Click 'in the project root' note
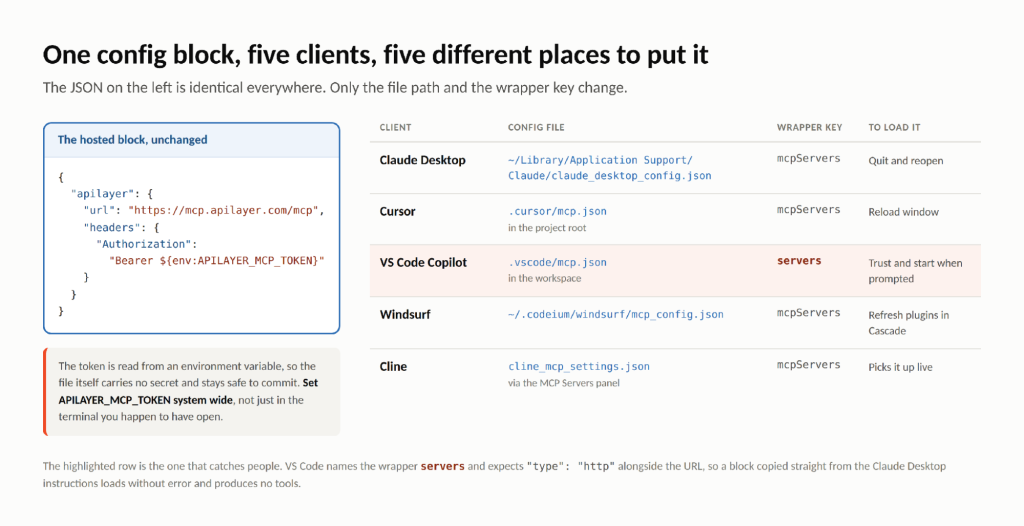The image size is (1024, 526). pos(547,228)
